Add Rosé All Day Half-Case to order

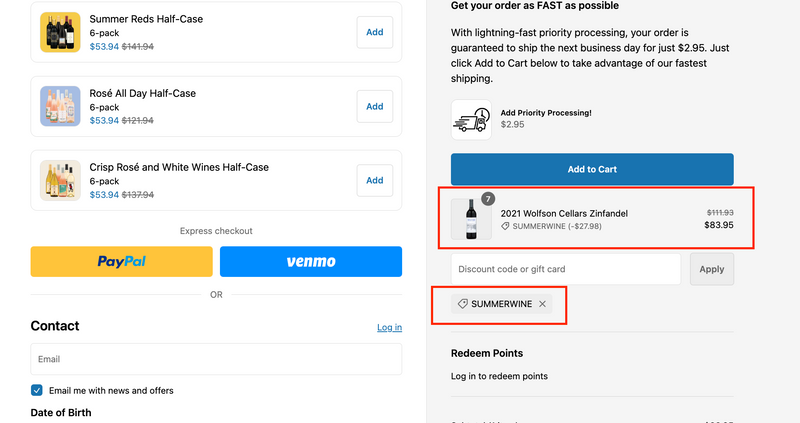coord(374,106)
